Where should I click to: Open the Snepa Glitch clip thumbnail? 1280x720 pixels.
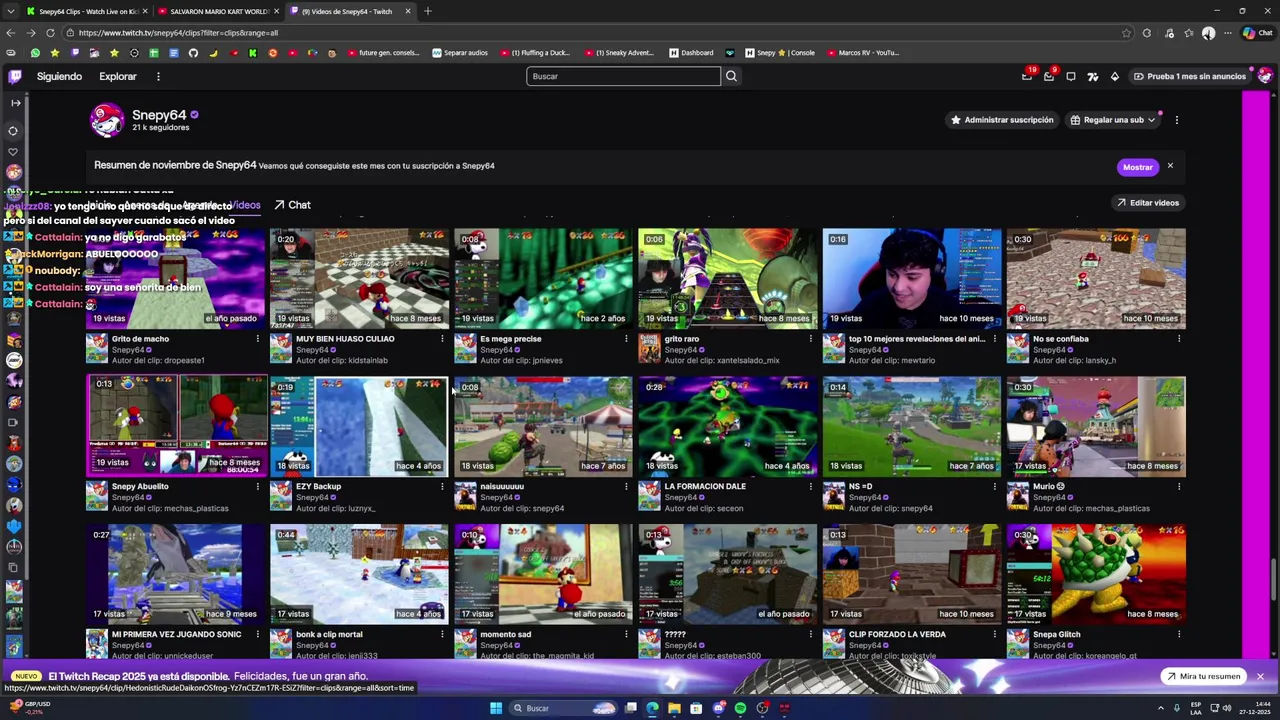[1096, 574]
